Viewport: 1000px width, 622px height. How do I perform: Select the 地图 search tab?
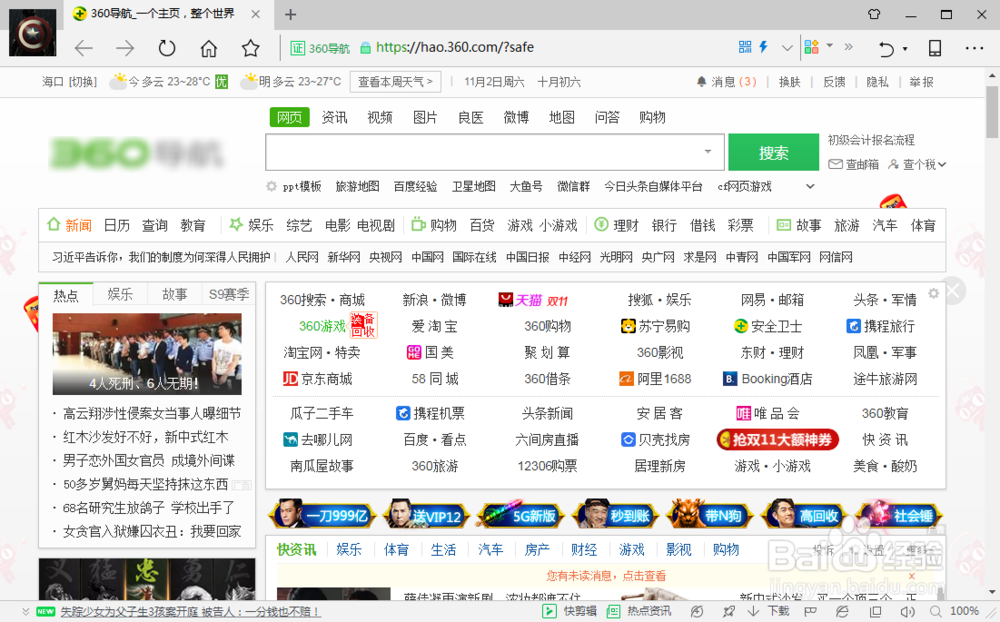tap(562, 117)
